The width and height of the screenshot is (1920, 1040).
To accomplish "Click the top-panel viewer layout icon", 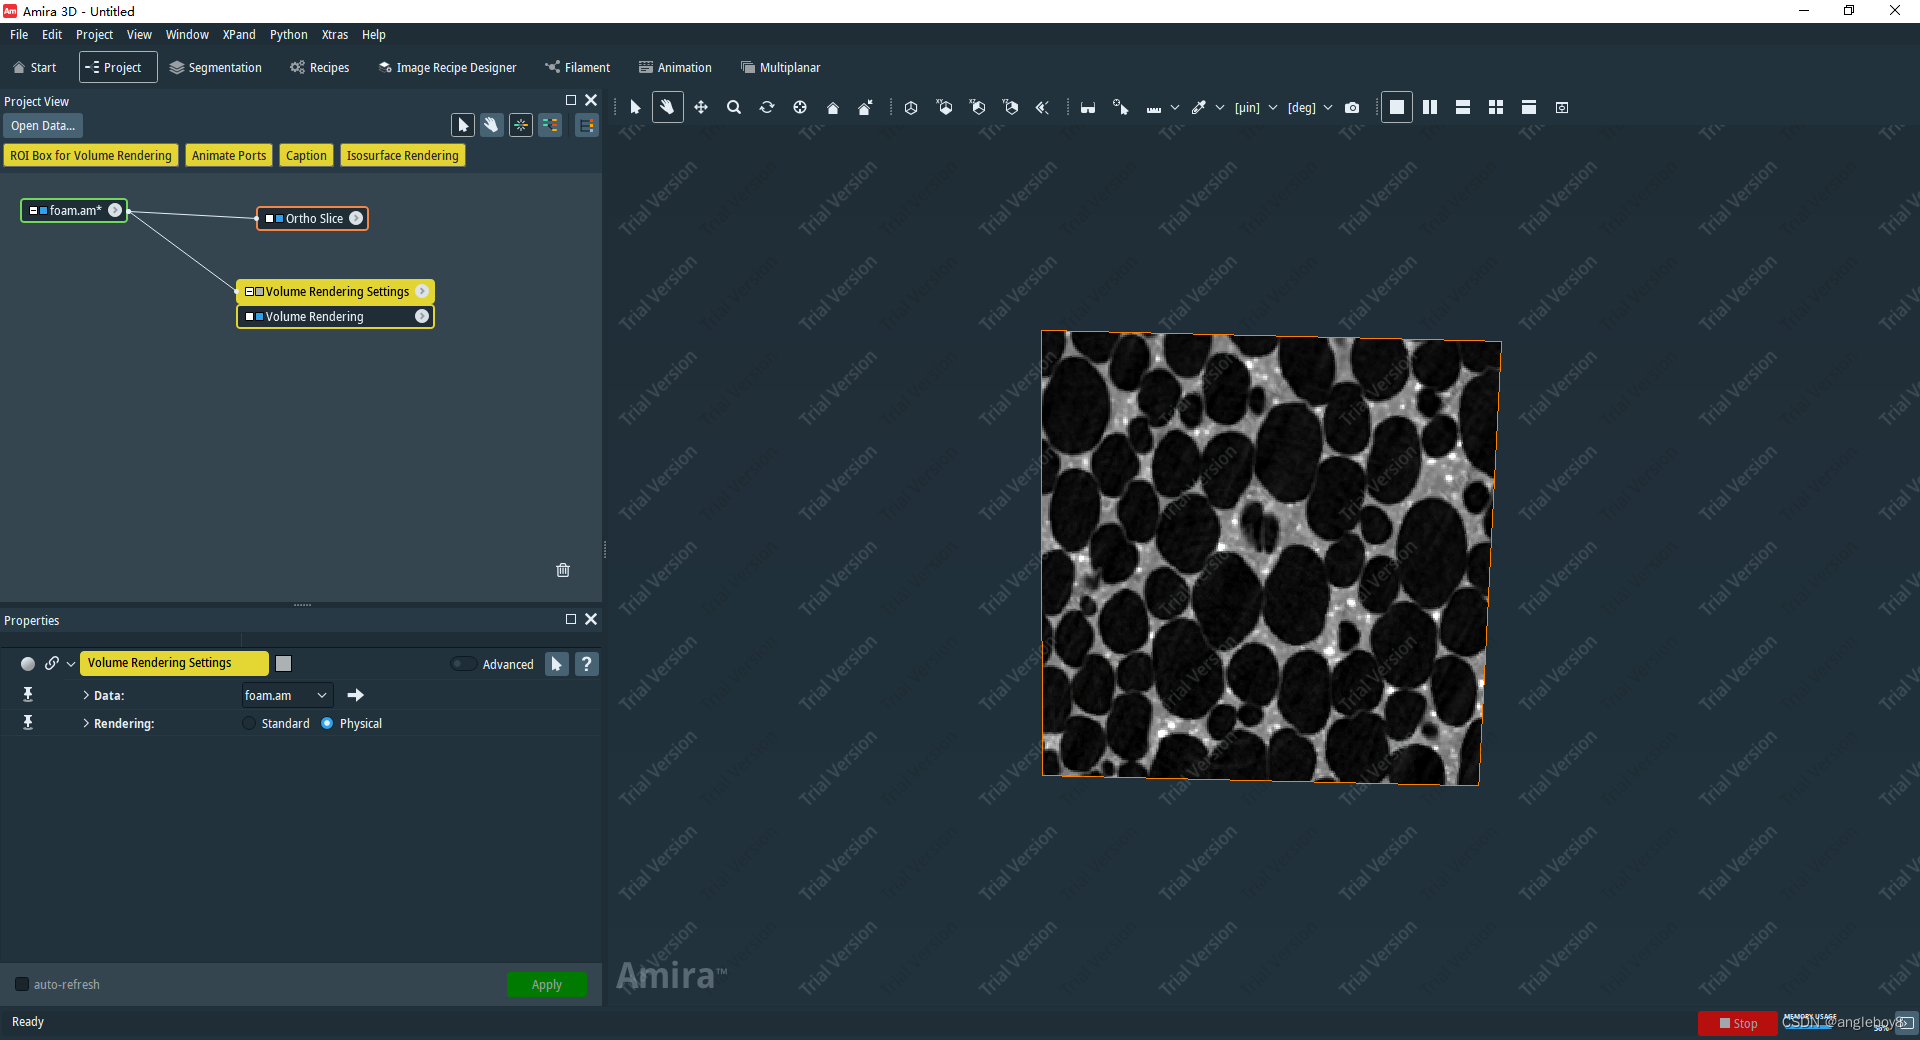I will 1529,107.
